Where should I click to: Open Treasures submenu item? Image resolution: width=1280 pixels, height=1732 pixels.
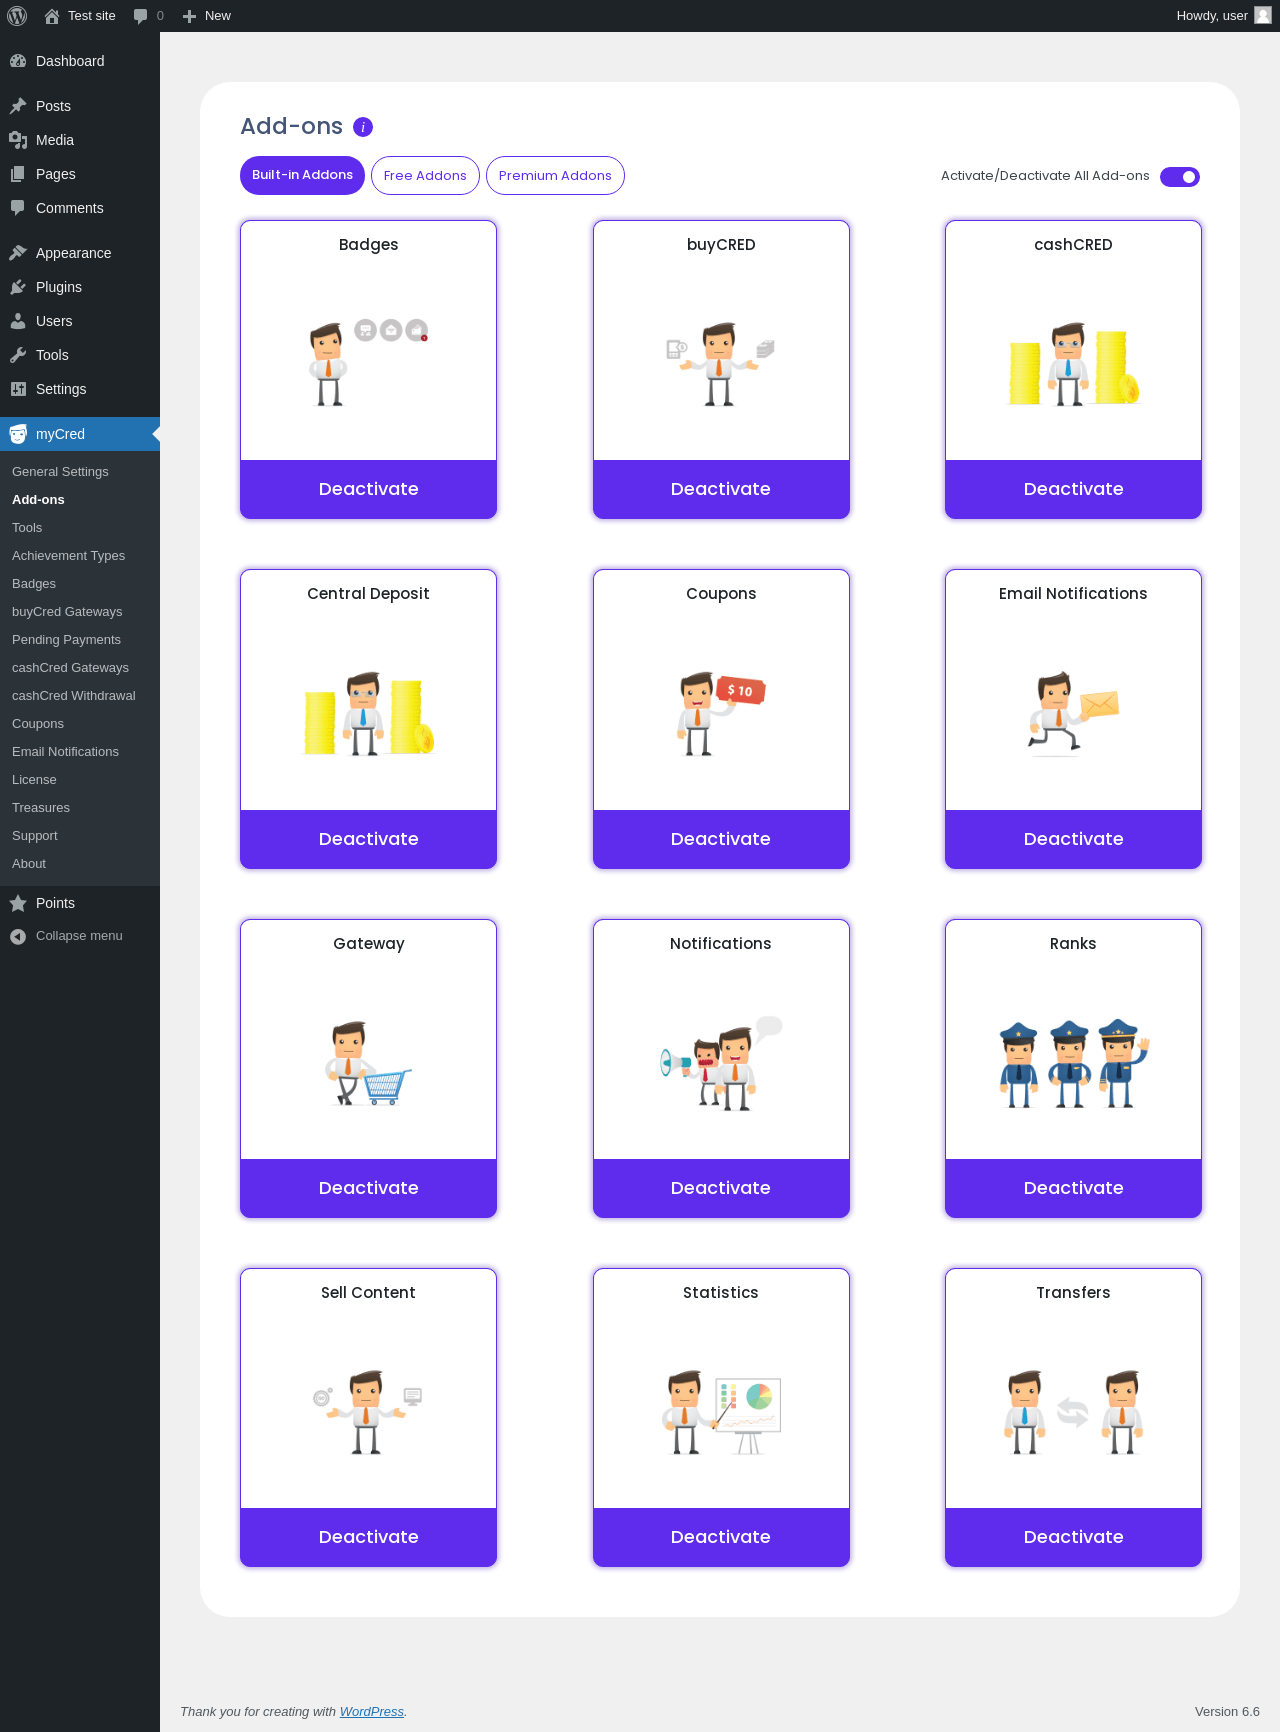pos(80,808)
